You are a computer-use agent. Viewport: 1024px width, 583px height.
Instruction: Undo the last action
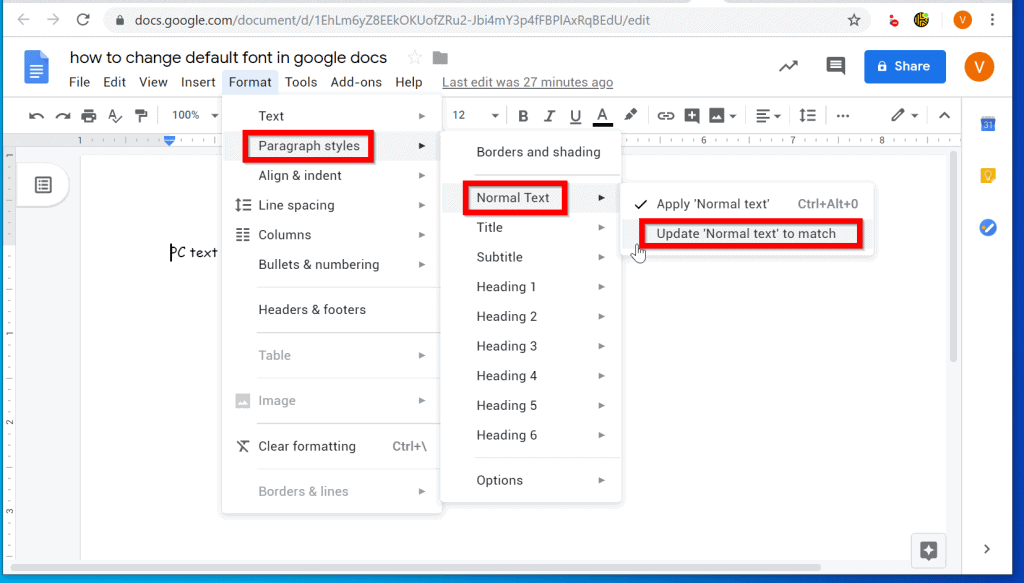36,115
